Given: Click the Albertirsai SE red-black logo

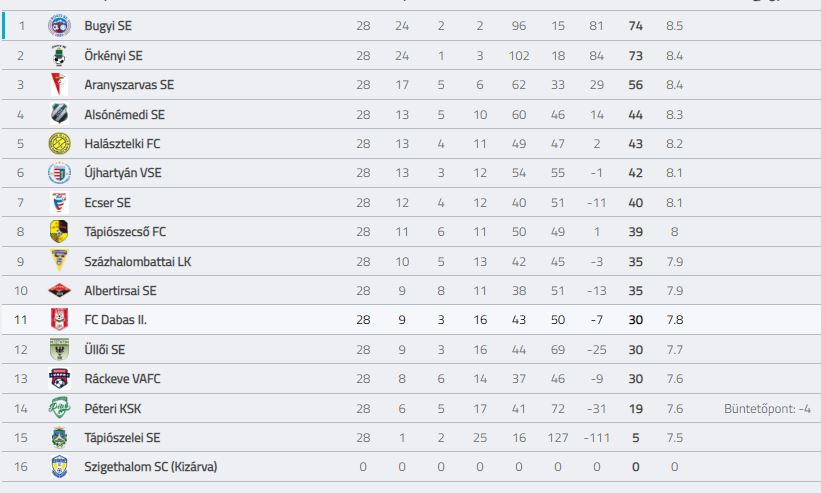Looking at the screenshot, I should click(x=59, y=290).
